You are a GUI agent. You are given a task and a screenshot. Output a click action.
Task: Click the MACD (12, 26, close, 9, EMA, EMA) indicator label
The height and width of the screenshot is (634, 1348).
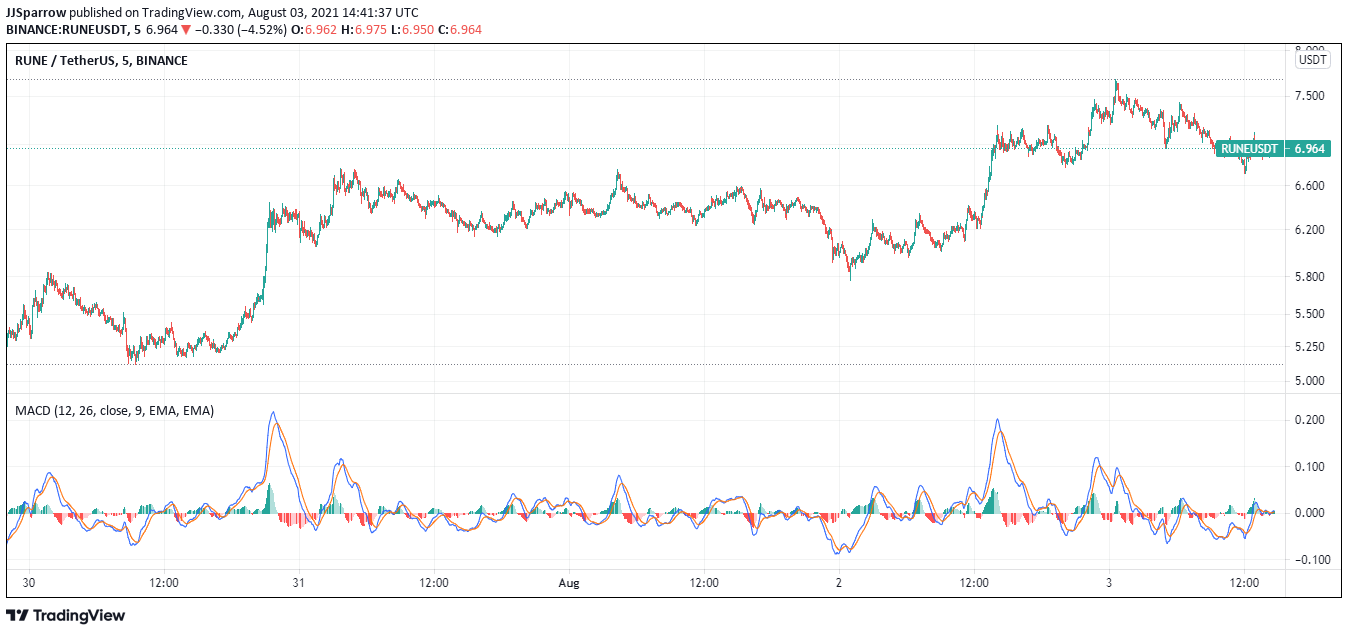(114, 410)
